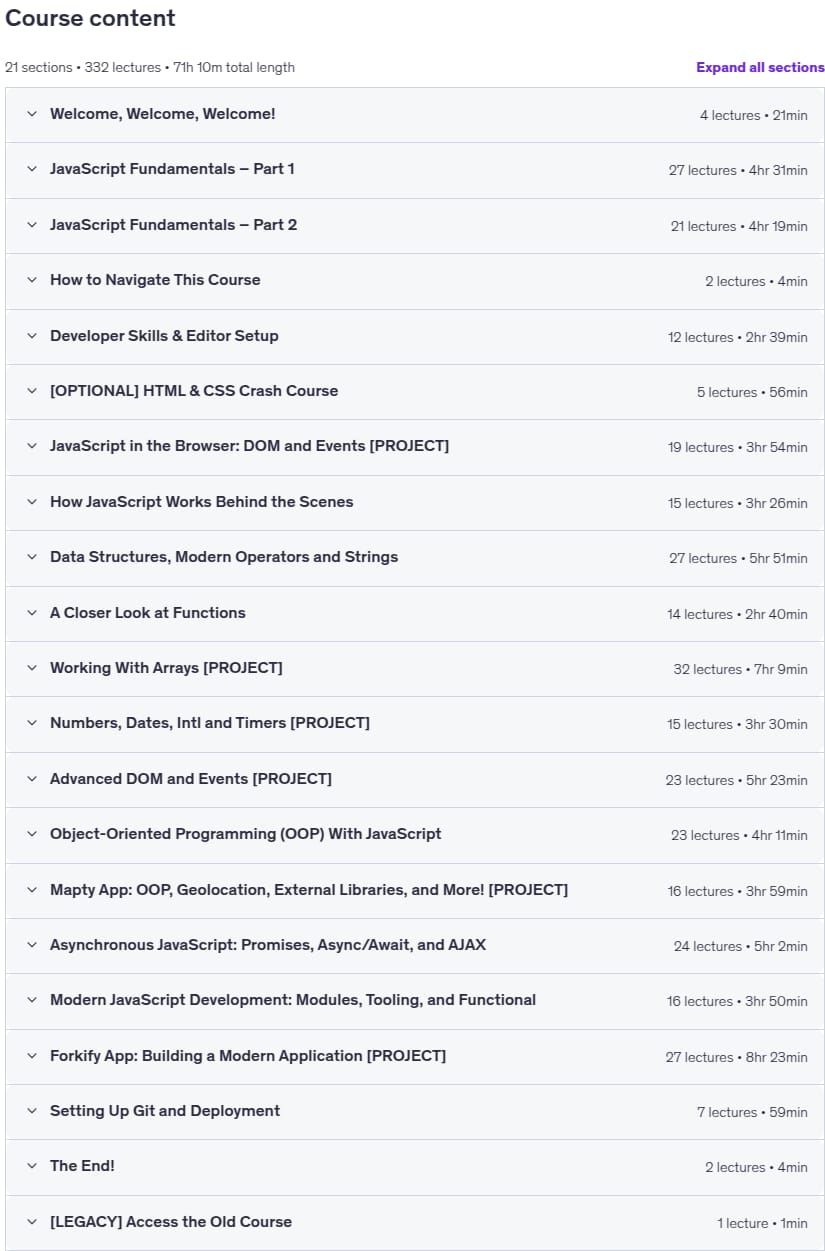Expand chevron beside the Mapty App section
The image size is (825, 1251).
[x=32, y=891]
